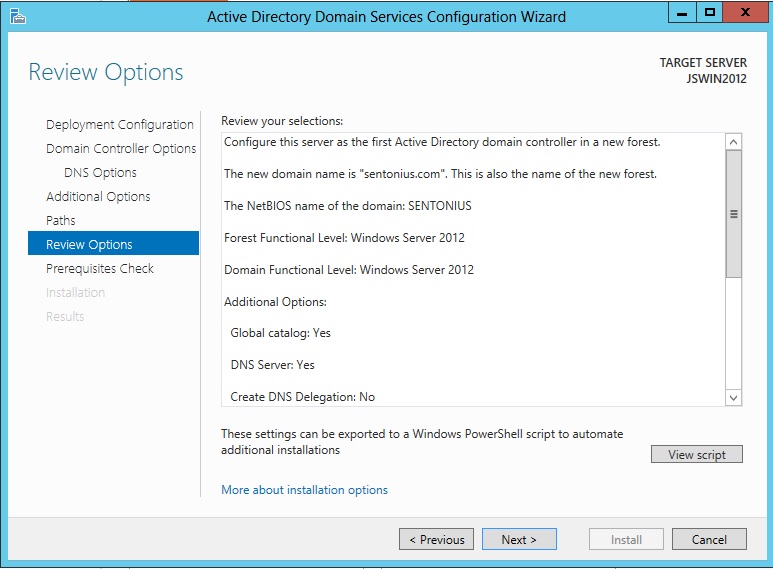Viewport: 773px width, 569px height.
Task: Click the vertical scrollbar thumb in selections
Action: (734, 214)
